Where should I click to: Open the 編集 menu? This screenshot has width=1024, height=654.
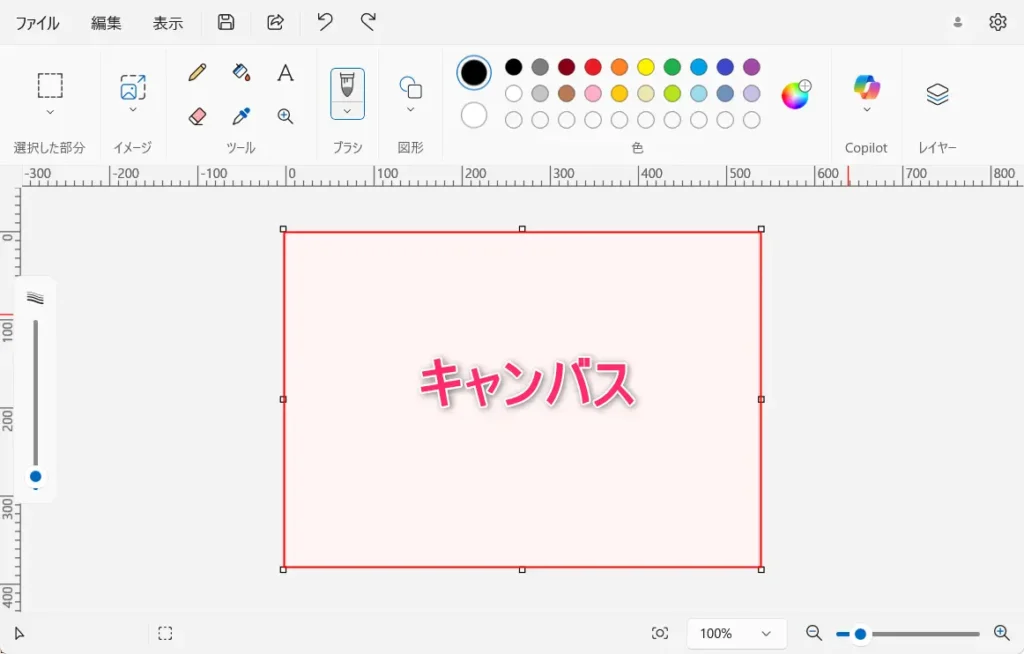106,23
